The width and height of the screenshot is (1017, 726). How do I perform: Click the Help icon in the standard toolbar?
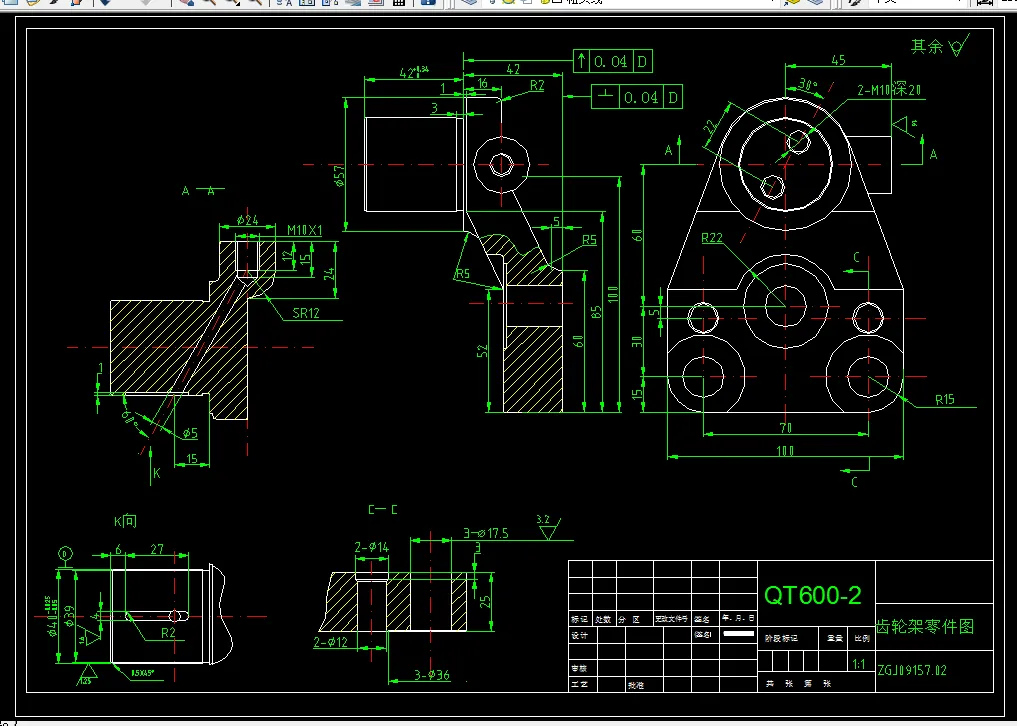point(428,2)
